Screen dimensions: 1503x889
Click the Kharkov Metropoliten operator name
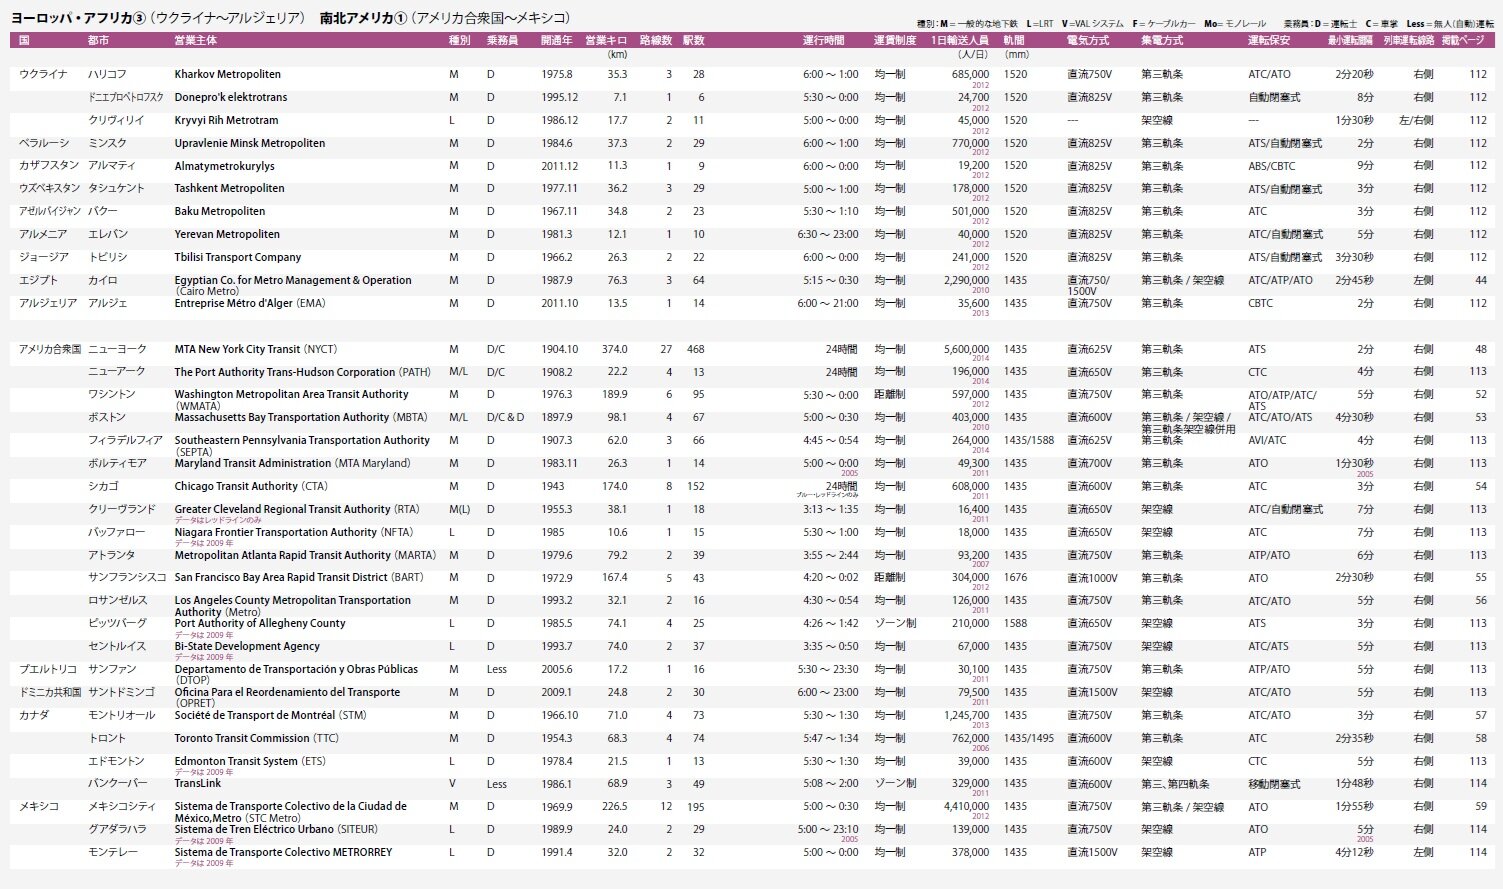point(228,74)
